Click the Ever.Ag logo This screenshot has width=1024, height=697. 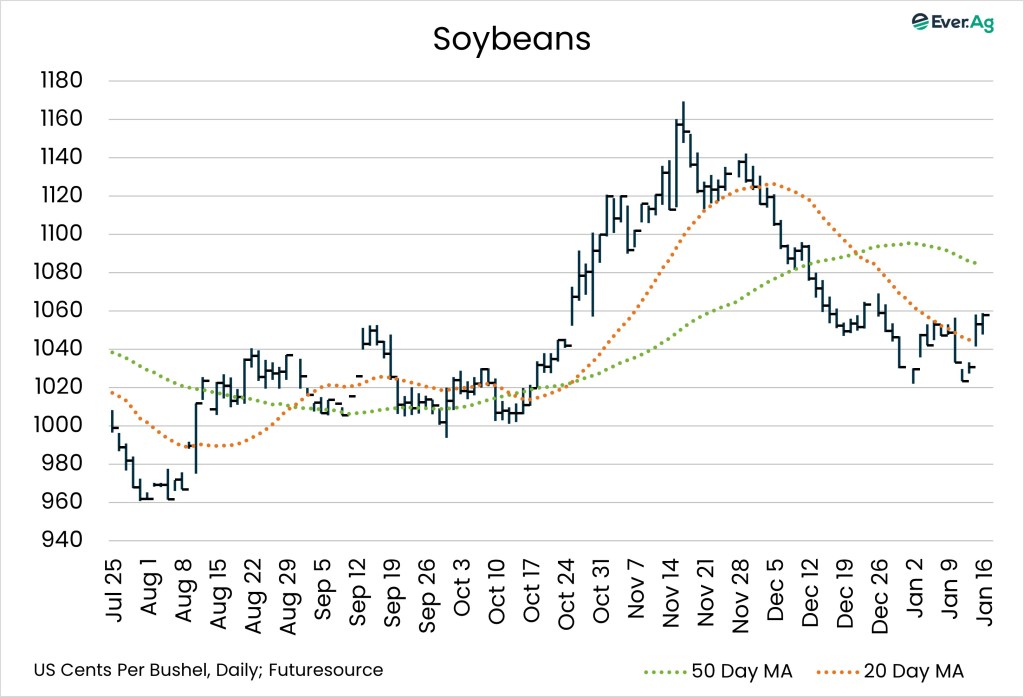click(951, 24)
